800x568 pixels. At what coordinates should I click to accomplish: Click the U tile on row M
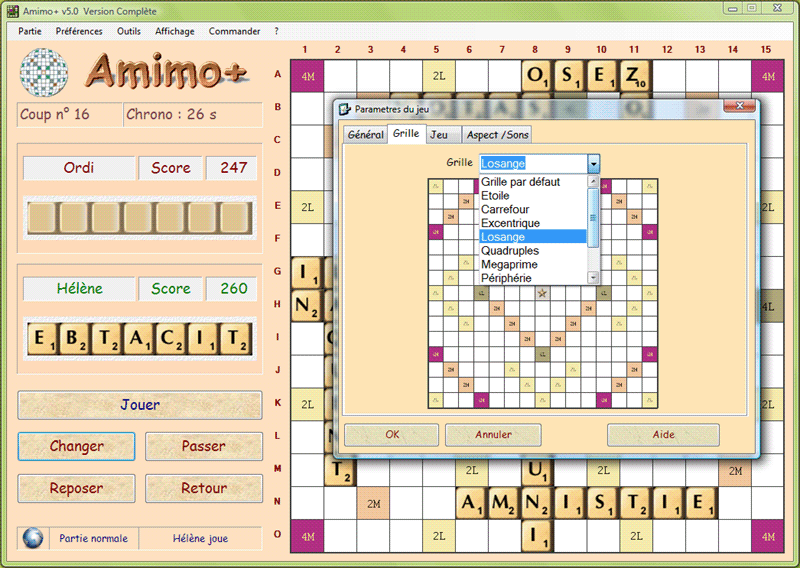[537, 470]
